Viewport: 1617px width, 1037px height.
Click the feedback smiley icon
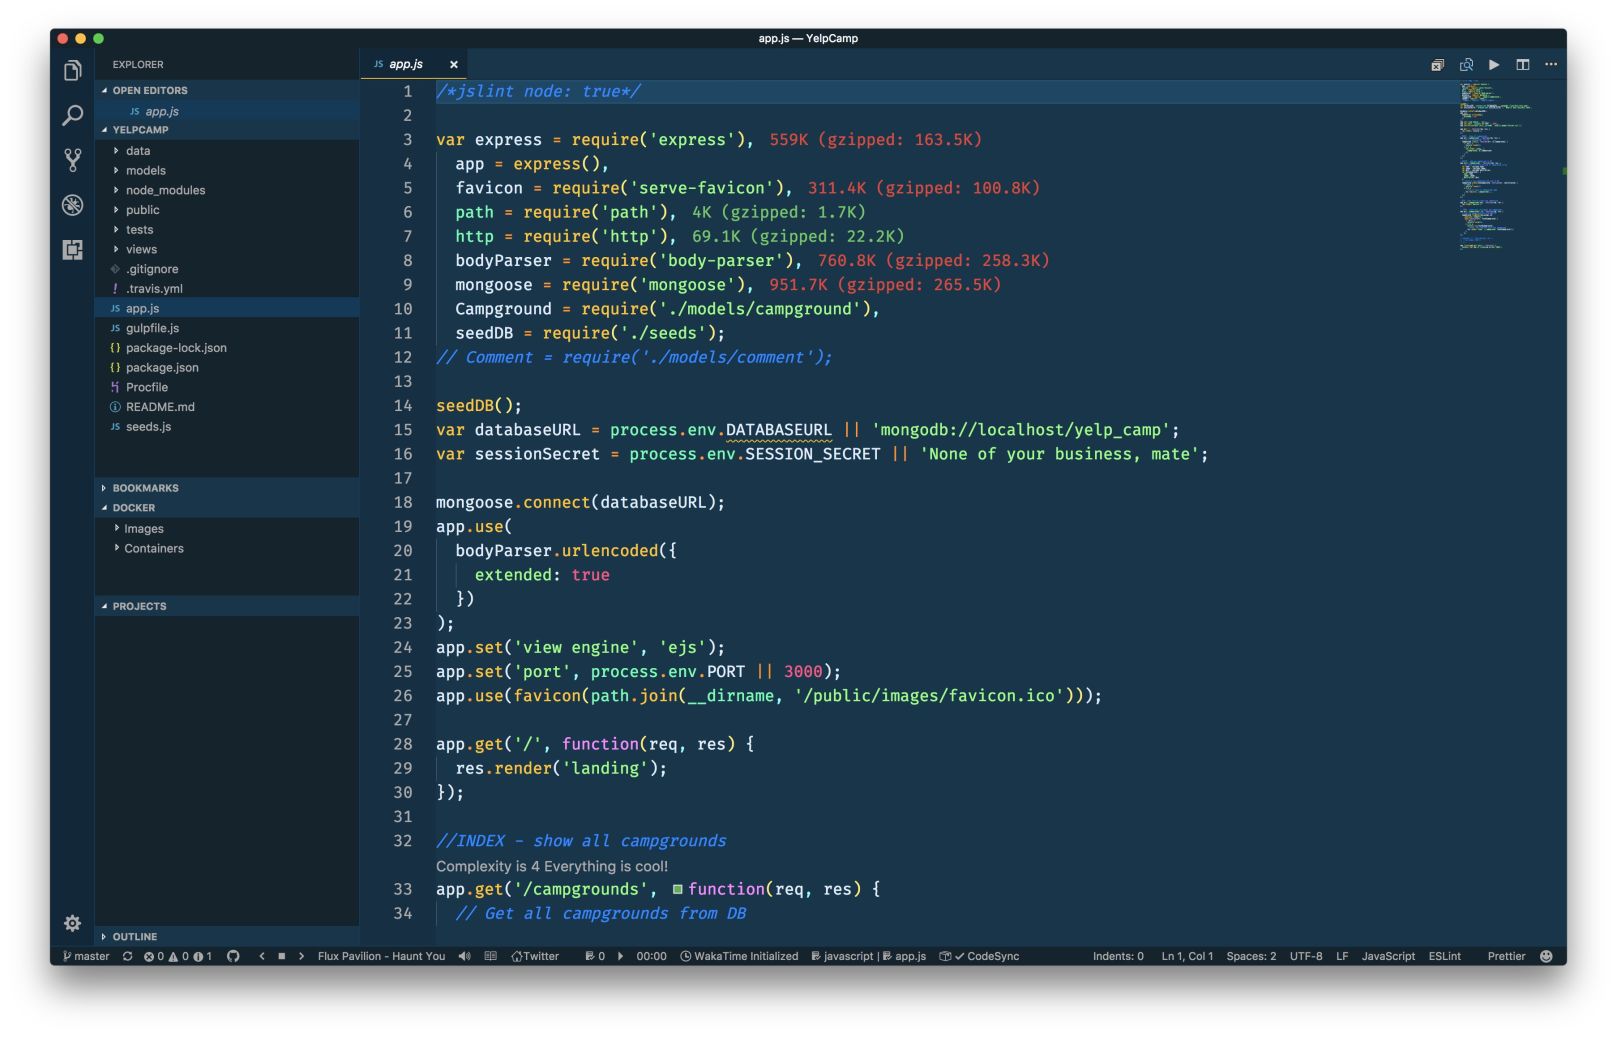[x=1546, y=956]
